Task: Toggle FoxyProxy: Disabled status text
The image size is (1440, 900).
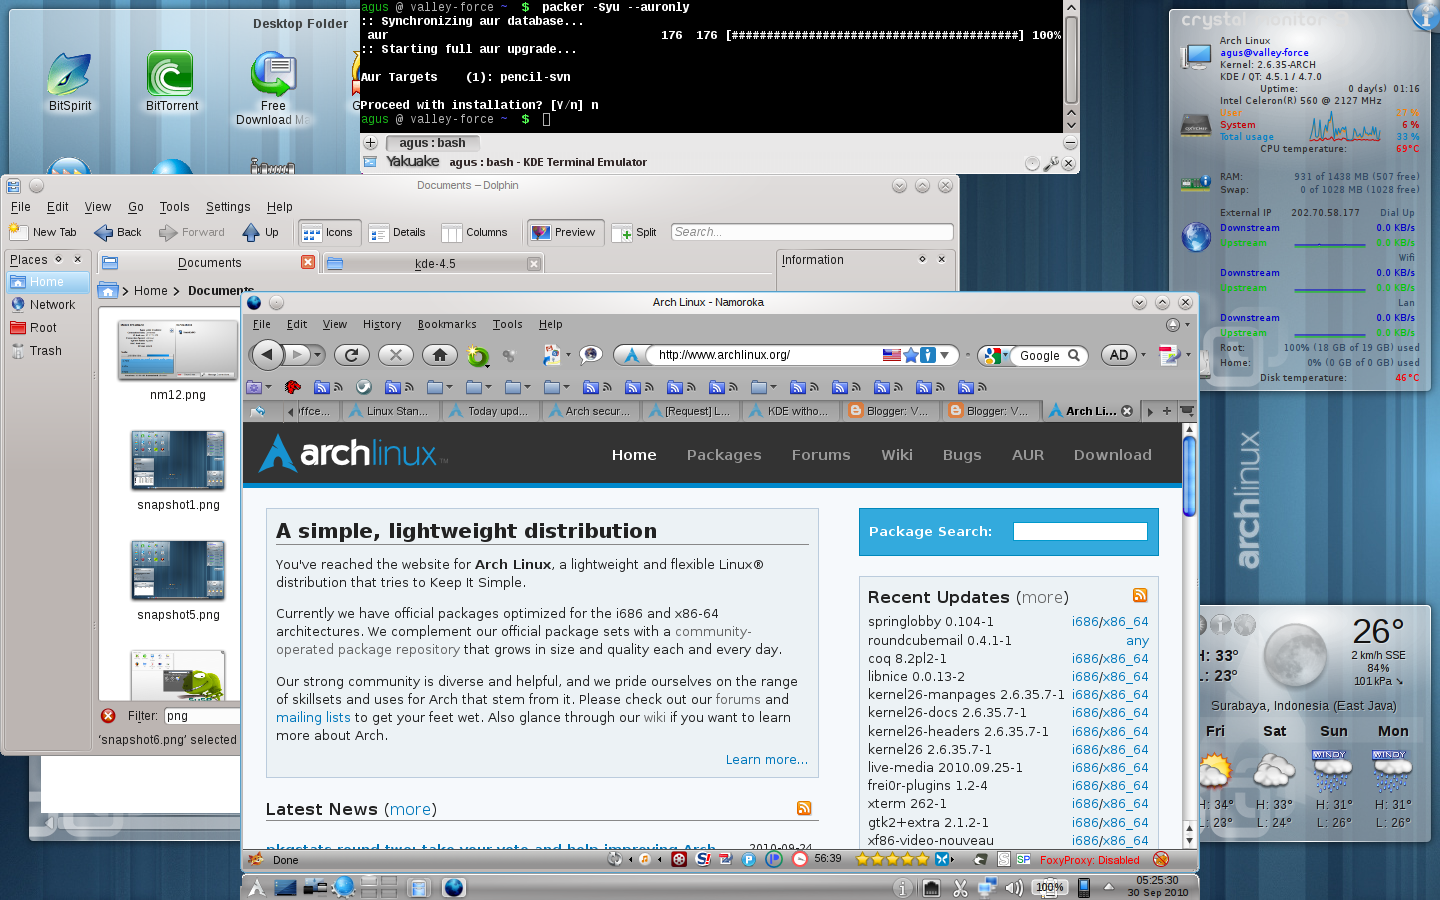Action: (x=1090, y=860)
